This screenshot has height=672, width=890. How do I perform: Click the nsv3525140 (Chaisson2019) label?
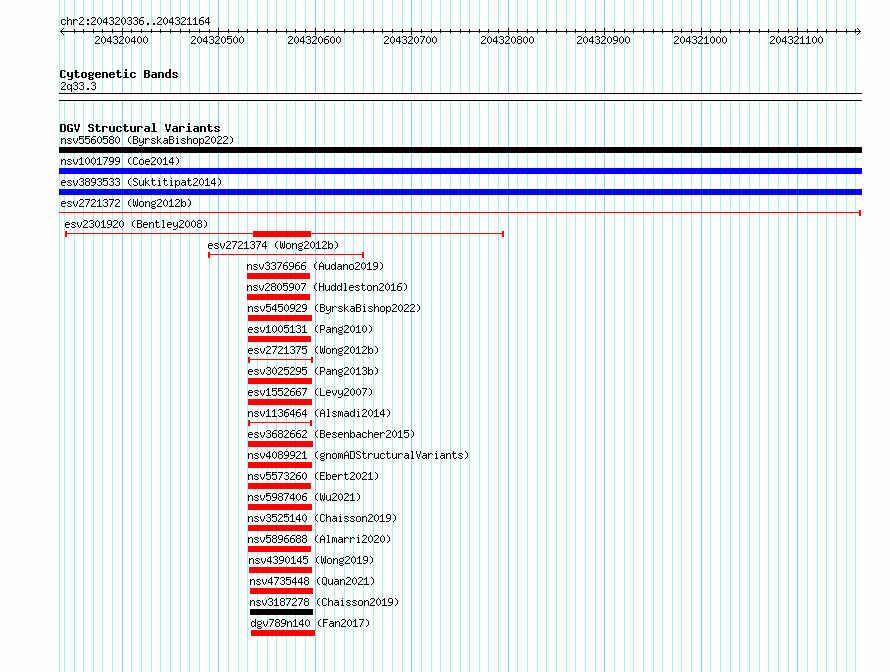[322, 518]
